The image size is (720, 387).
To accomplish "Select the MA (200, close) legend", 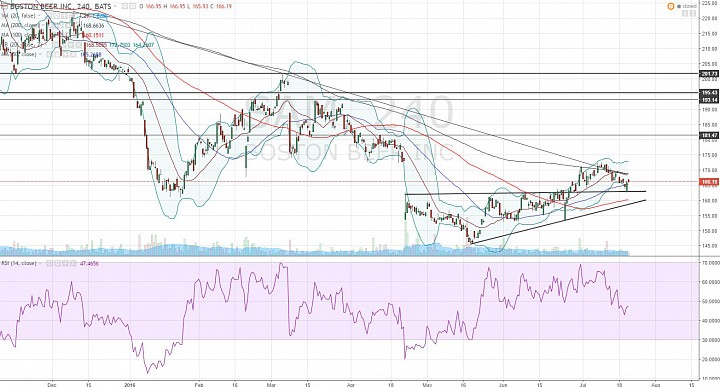I will click(x=20, y=26).
